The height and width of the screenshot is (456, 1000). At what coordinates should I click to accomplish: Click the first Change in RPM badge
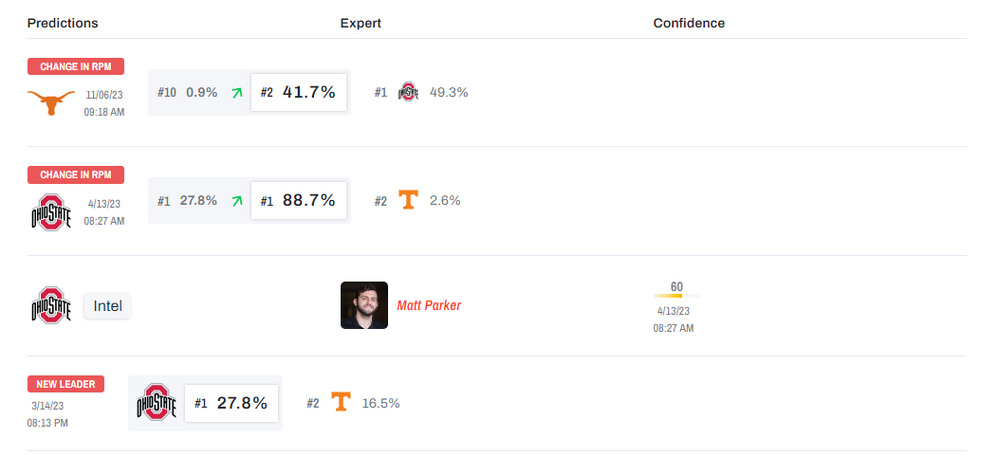[x=76, y=66]
